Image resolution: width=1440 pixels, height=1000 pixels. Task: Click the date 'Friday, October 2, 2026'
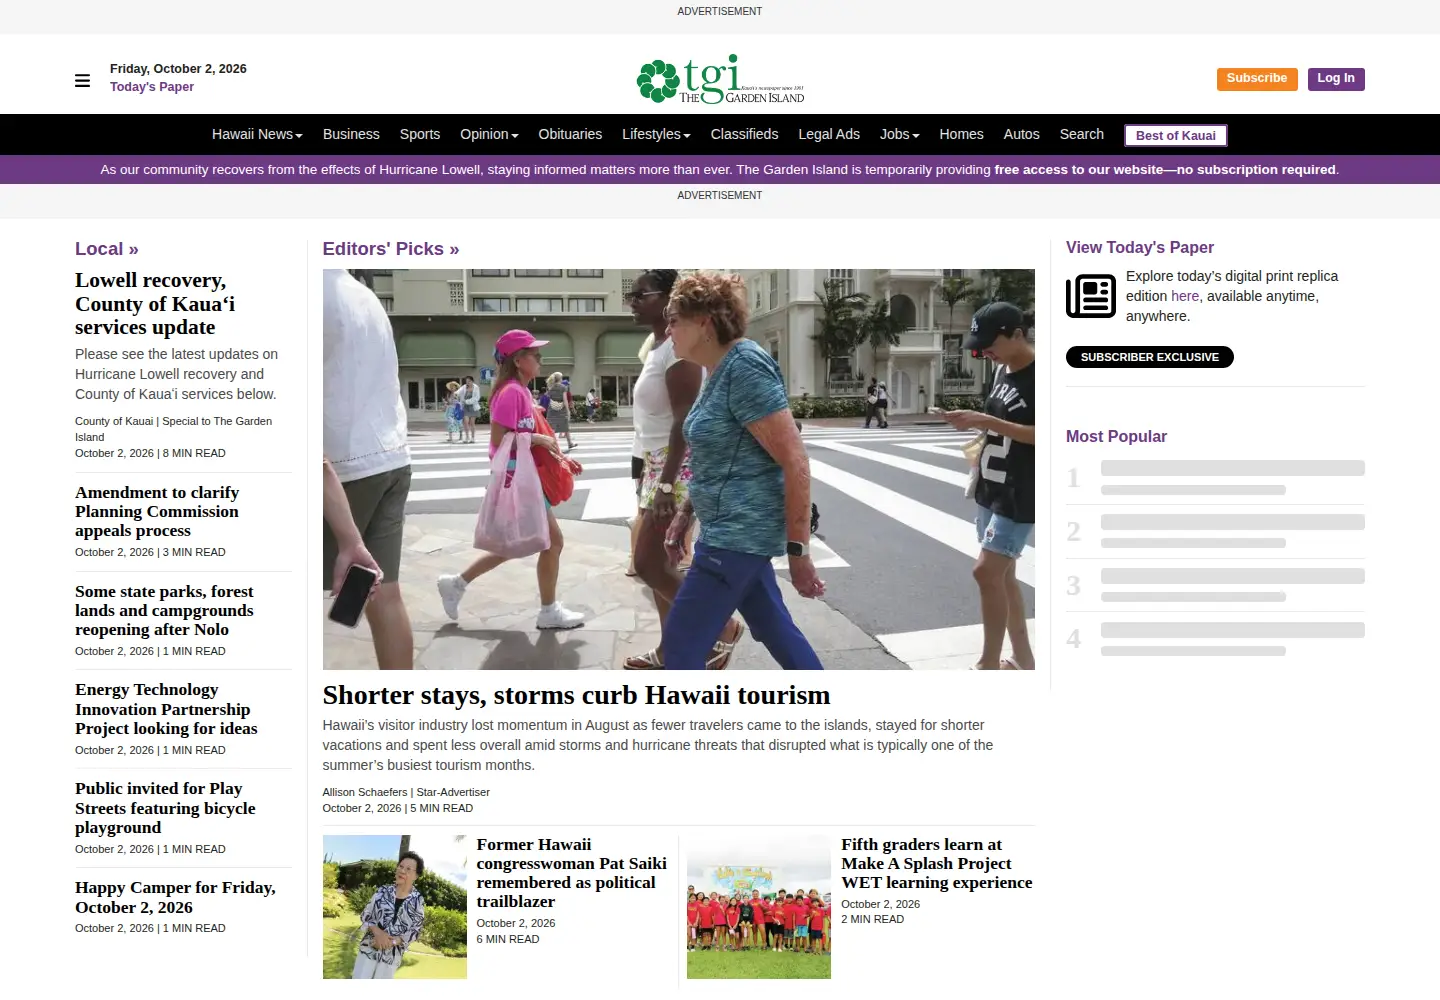click(x=178, y=69)
